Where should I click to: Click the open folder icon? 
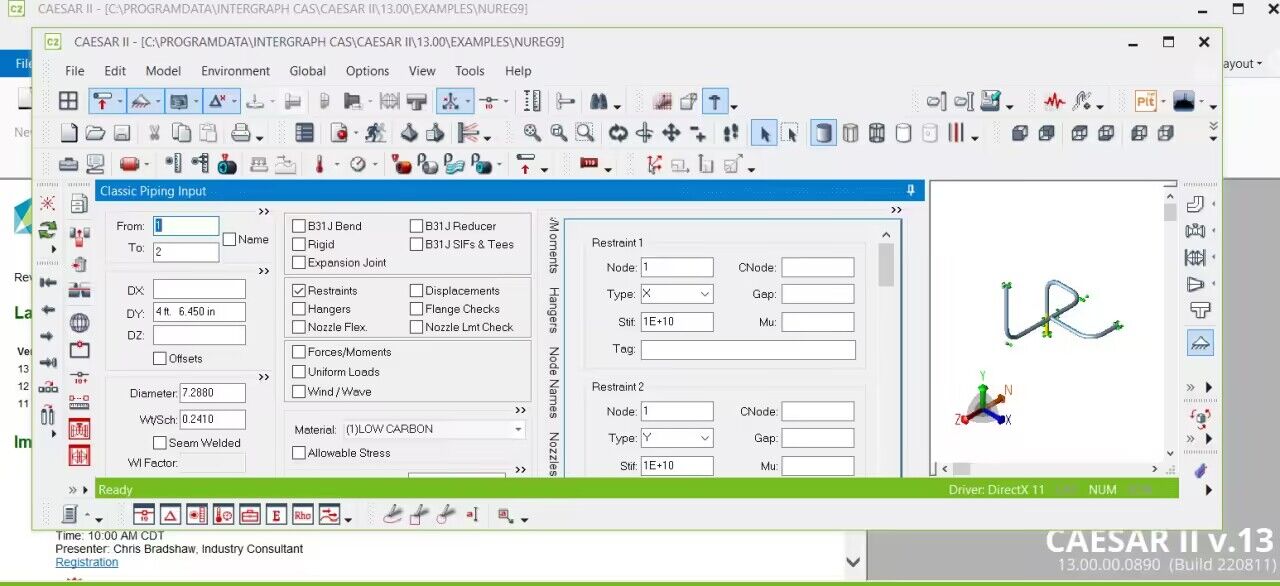point(95,133)
